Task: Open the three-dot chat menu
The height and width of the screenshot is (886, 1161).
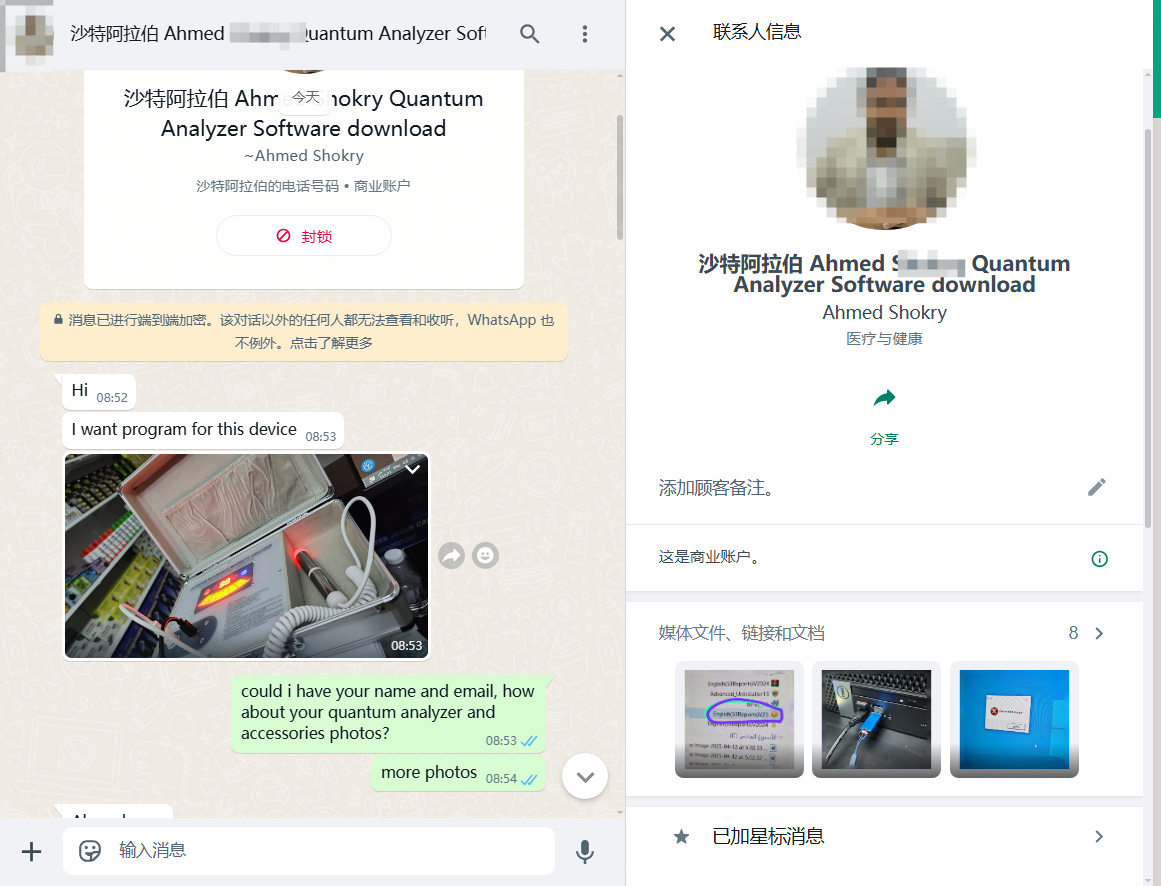Action: (585, 34)
